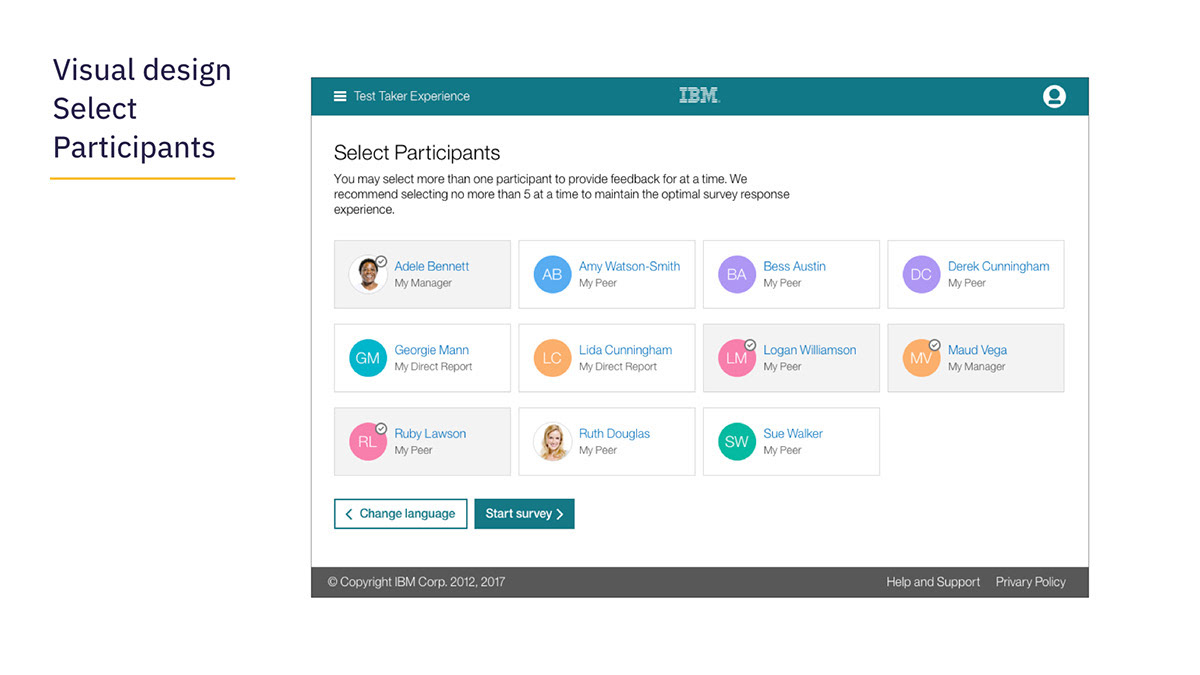Viewport: 1200px width, 675px height.
Task: Click the user profile account icon
Action: pyautogui.click(x=1054, y=96)
